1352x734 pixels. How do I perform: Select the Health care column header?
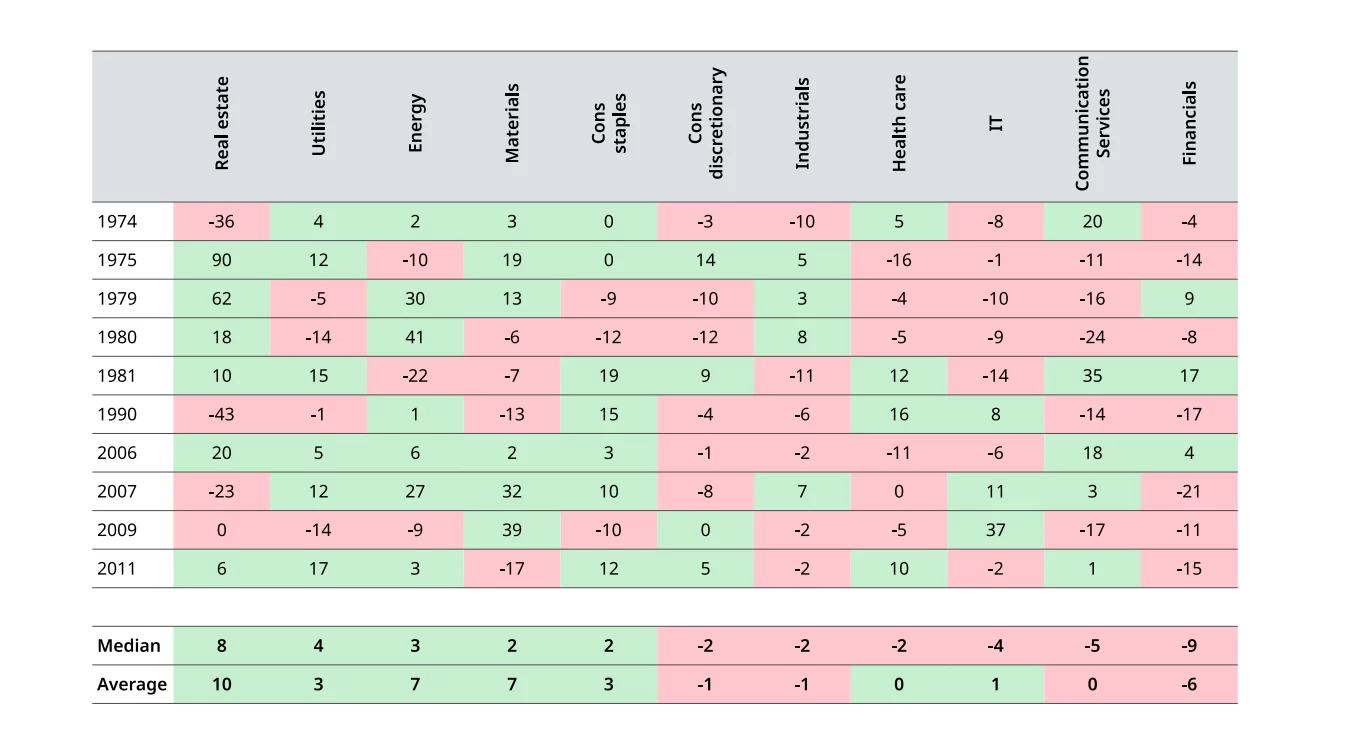899,123
